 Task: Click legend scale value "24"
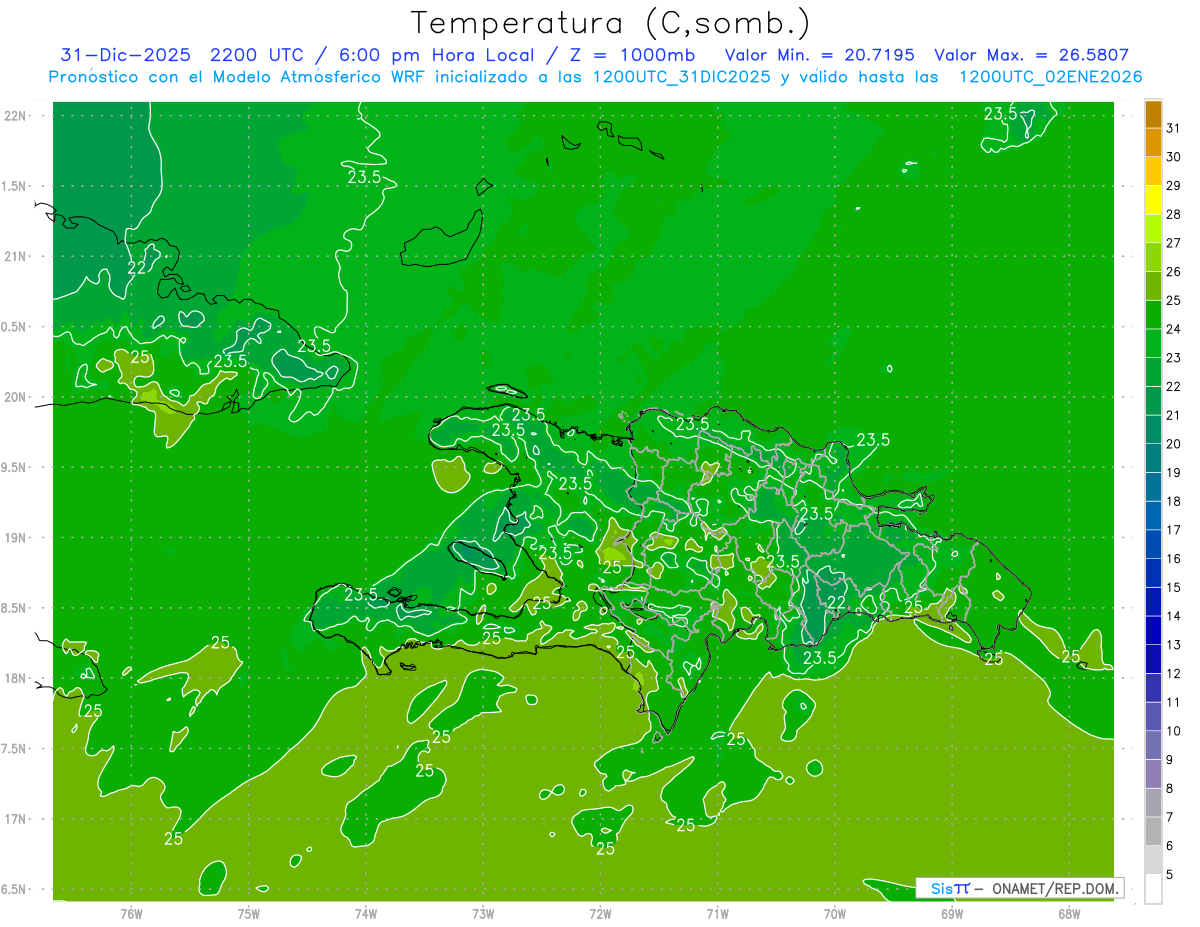coord(1173,329)
